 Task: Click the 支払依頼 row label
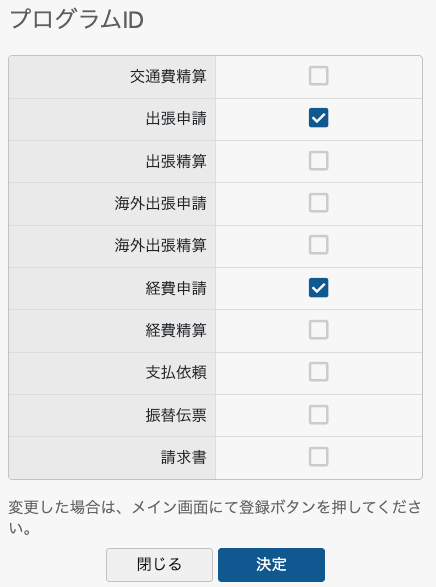pyautogui.click(x=176, y=372)
